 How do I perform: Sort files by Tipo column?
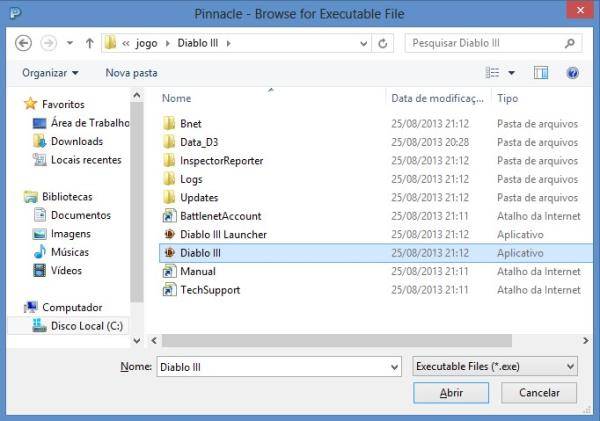507,98
